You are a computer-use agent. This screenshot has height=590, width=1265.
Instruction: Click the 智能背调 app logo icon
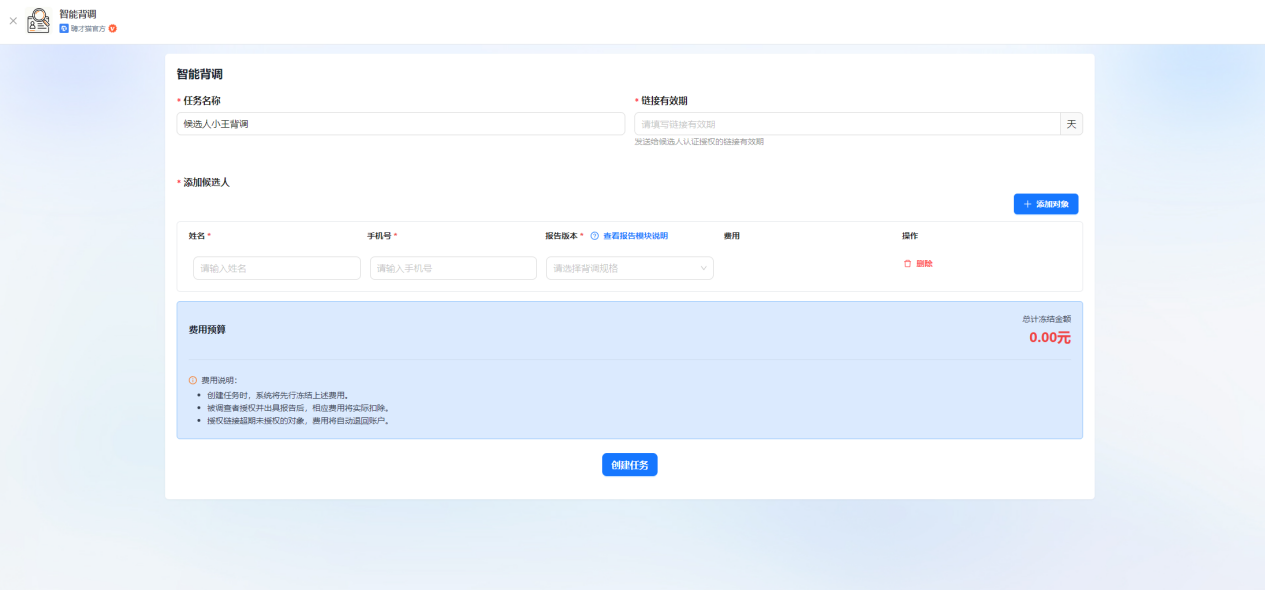38,21
